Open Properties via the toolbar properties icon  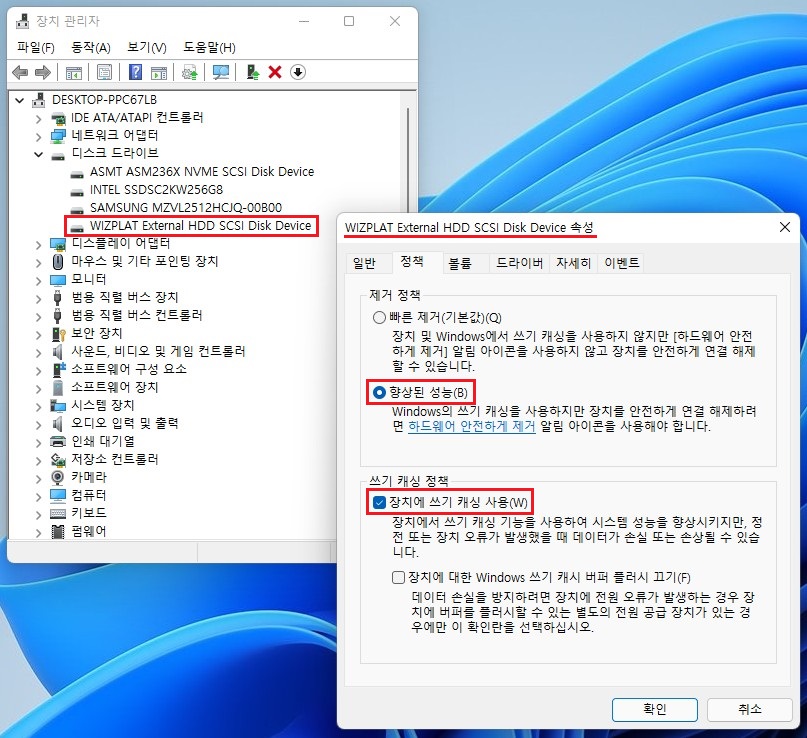click(104, 73)
